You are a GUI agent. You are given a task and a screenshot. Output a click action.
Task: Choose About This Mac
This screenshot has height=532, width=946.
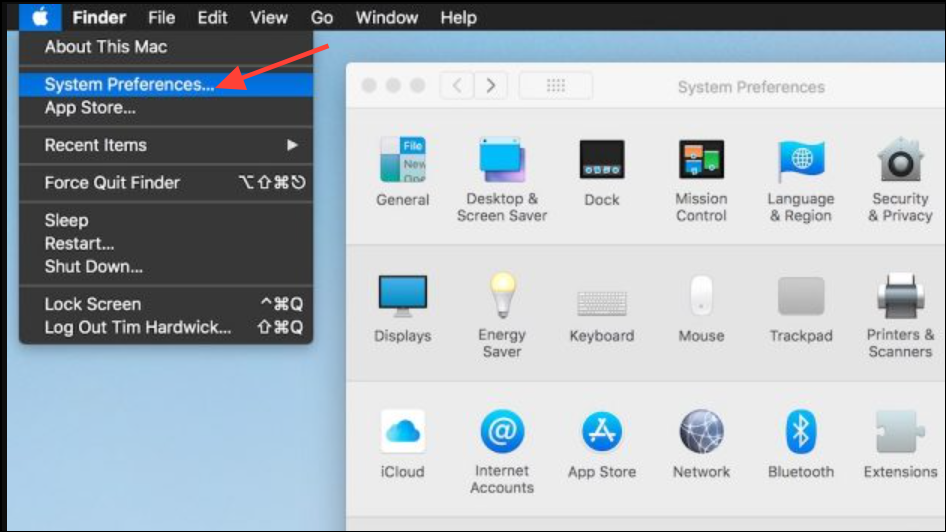tap(166, 47)
